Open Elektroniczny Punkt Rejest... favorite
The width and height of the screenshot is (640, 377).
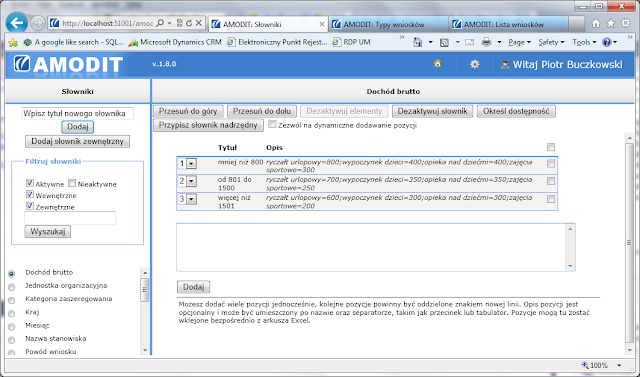[x=278, y=42]
